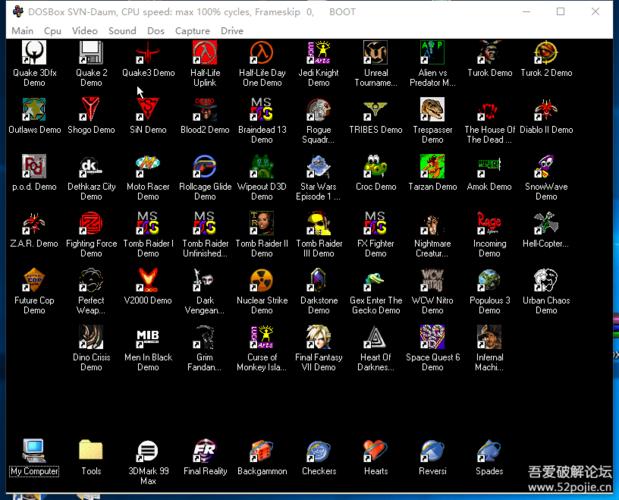The image size is (619, 500).
Task: Open the Moto Racer Demo shortcut
Action: 148,167
